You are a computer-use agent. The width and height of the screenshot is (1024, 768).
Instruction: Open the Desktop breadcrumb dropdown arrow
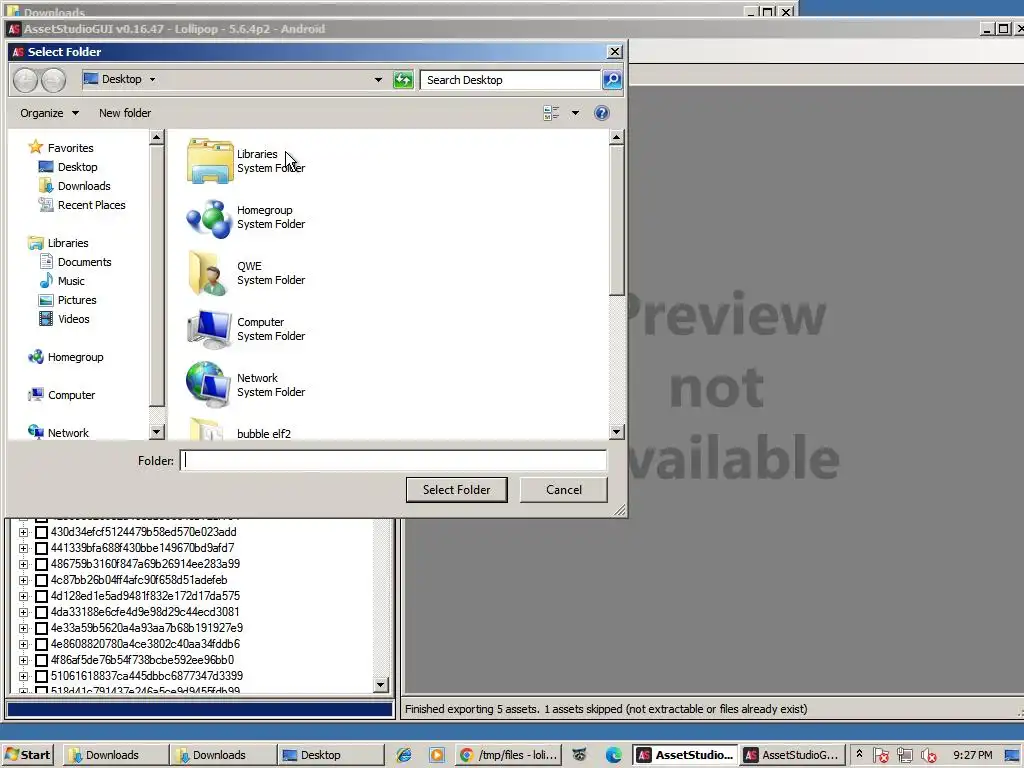(152, 80)
